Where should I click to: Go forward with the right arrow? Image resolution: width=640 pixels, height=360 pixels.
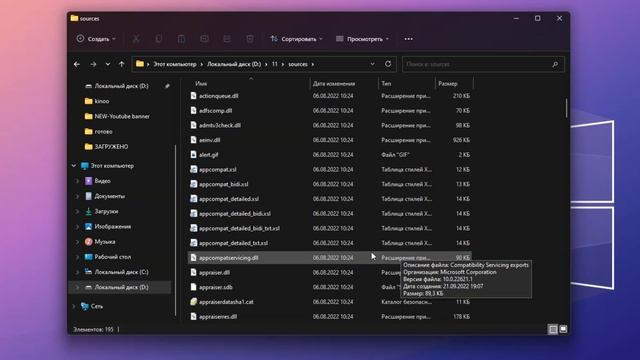click(93, 64)
